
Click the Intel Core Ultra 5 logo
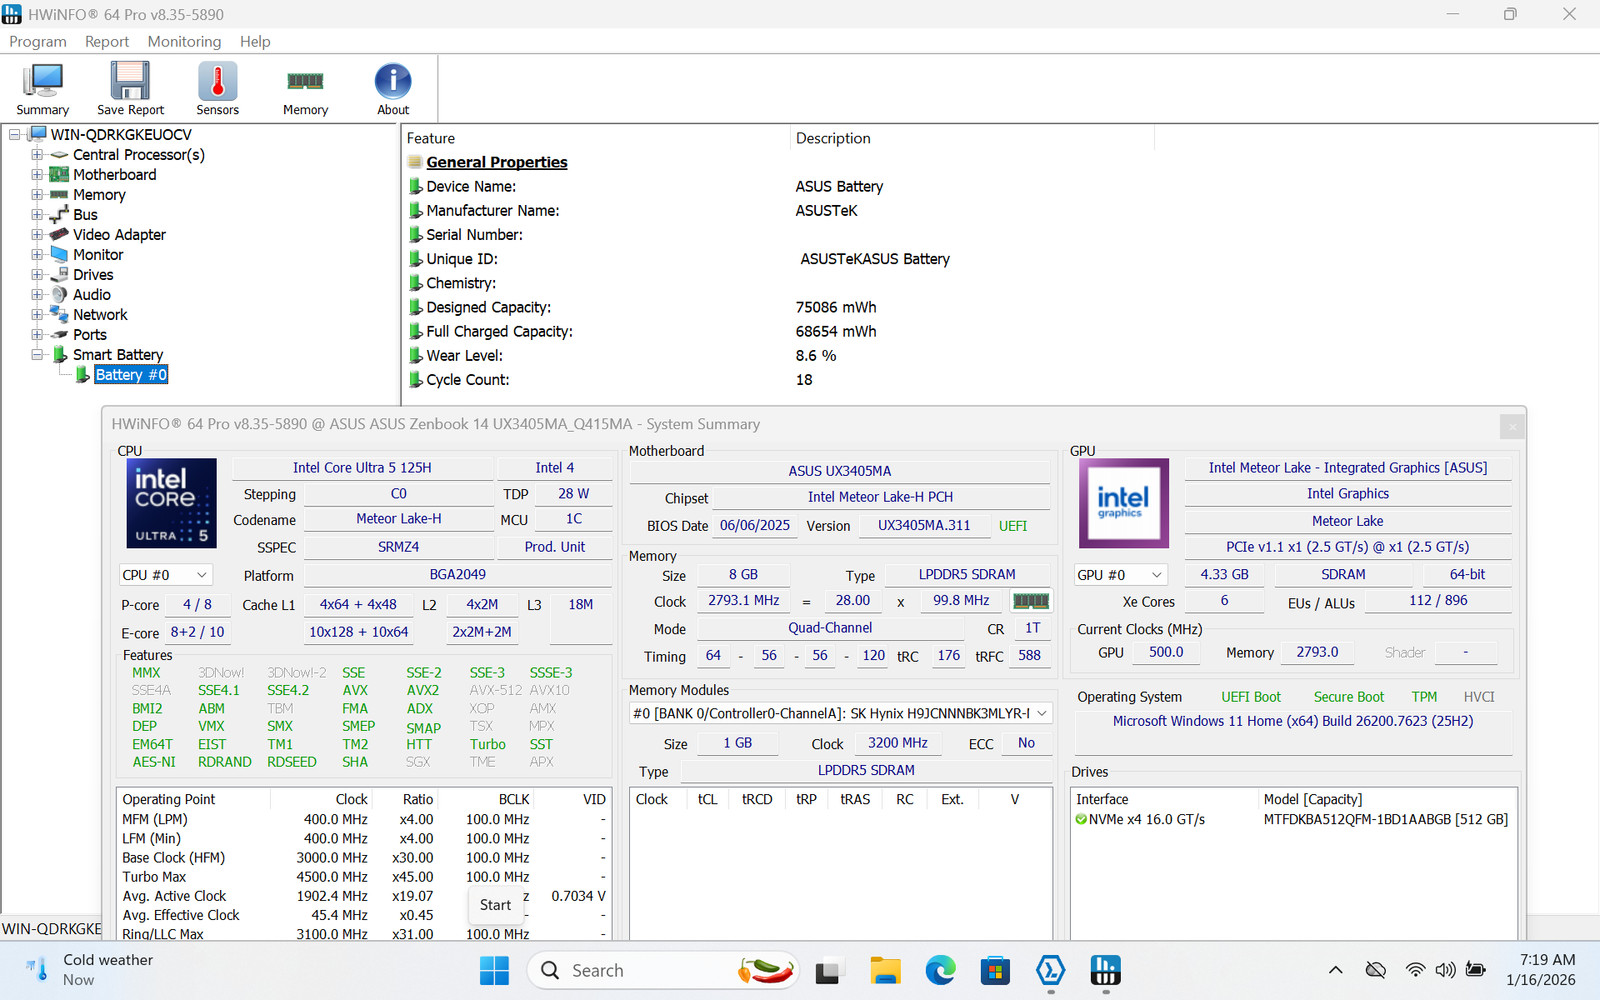point(171,503)
